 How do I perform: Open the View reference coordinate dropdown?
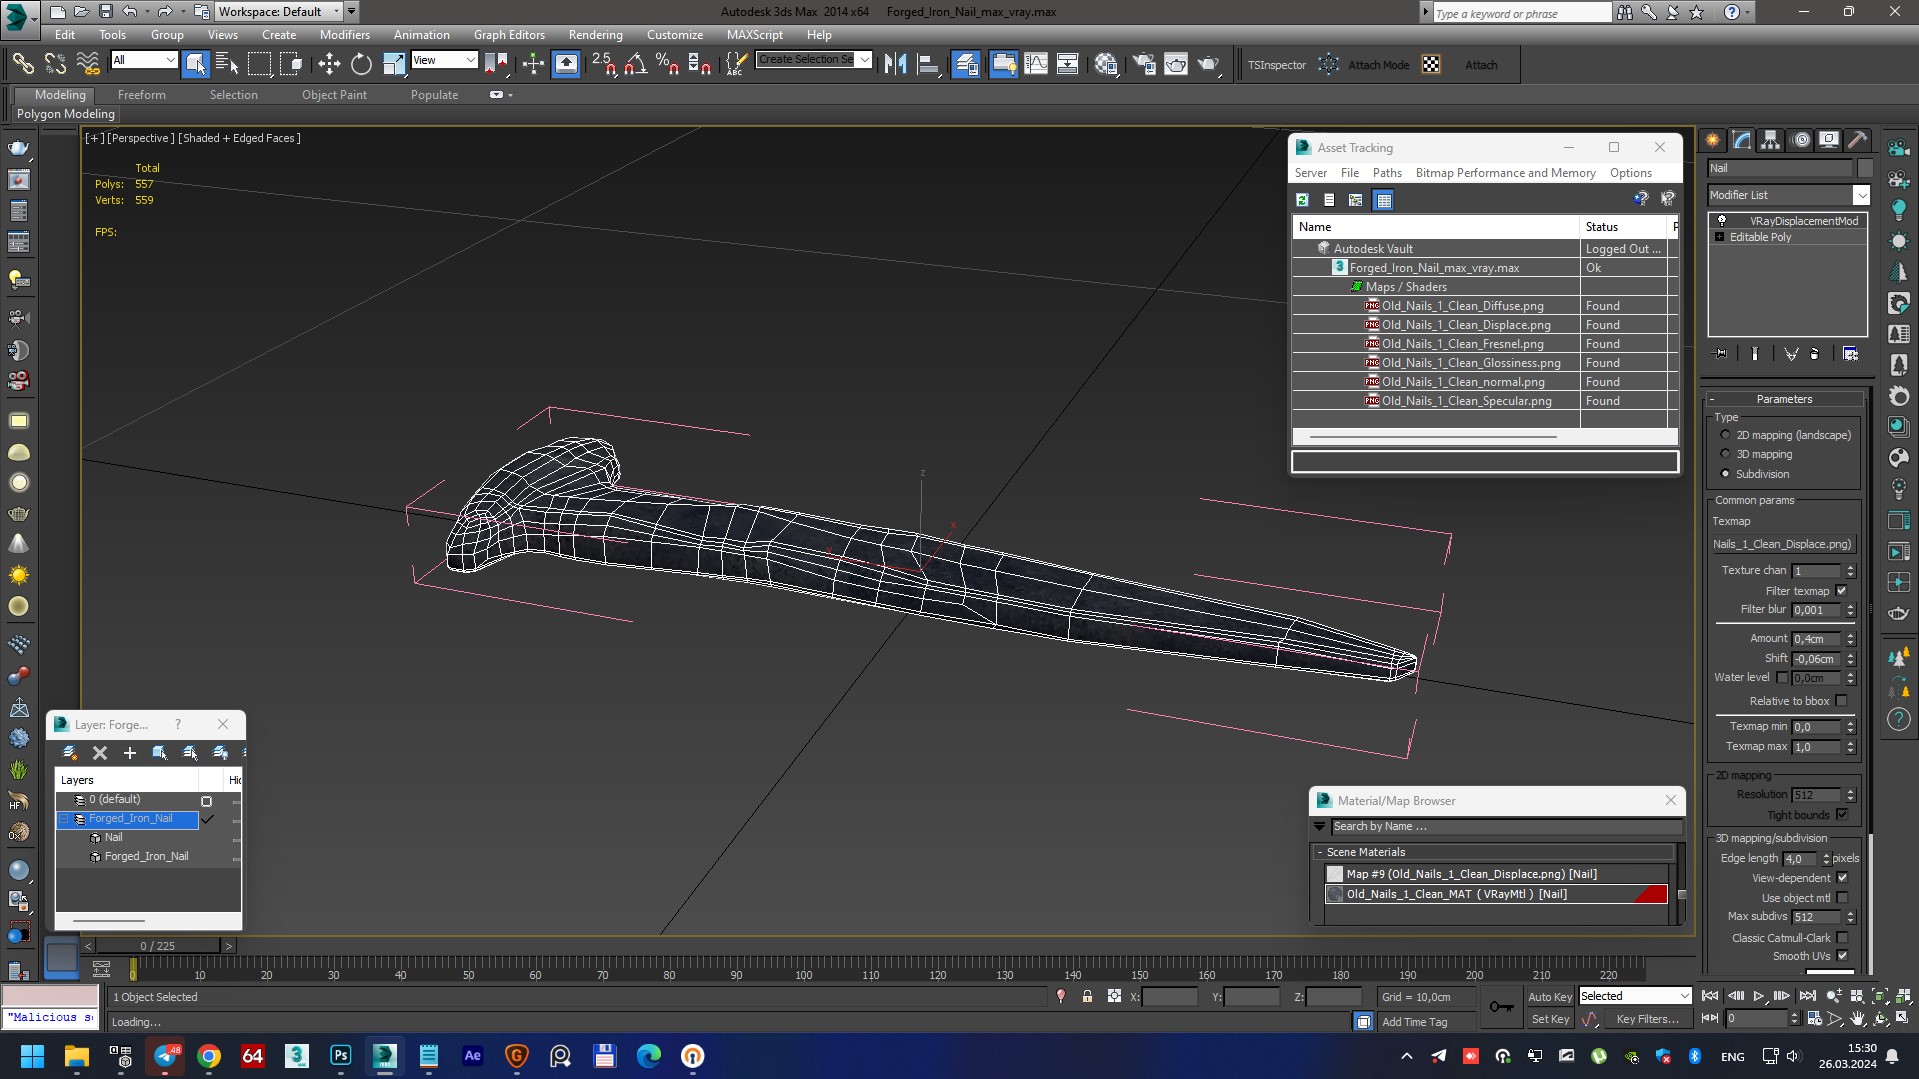tap(444, 60)
